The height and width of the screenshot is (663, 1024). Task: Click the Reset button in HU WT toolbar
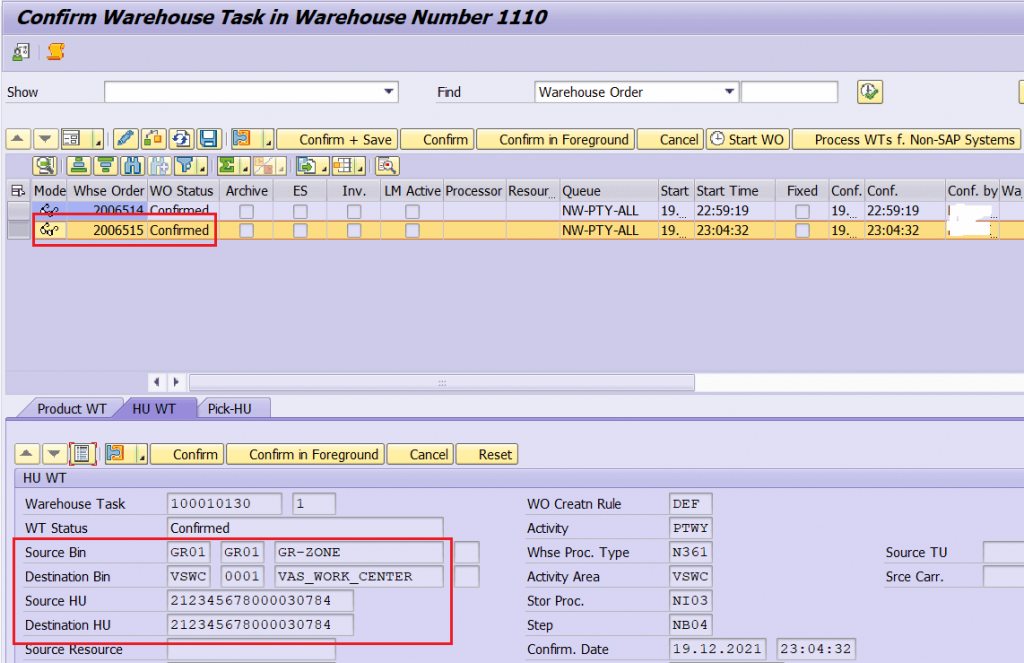click(487, 454)
